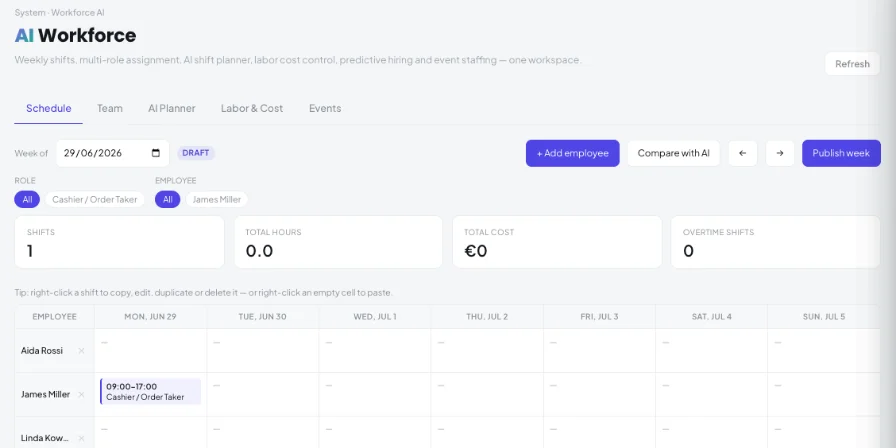Switch to the Schedule tab
The height and width of the screenshot is (448, 896).
[49, 108]
